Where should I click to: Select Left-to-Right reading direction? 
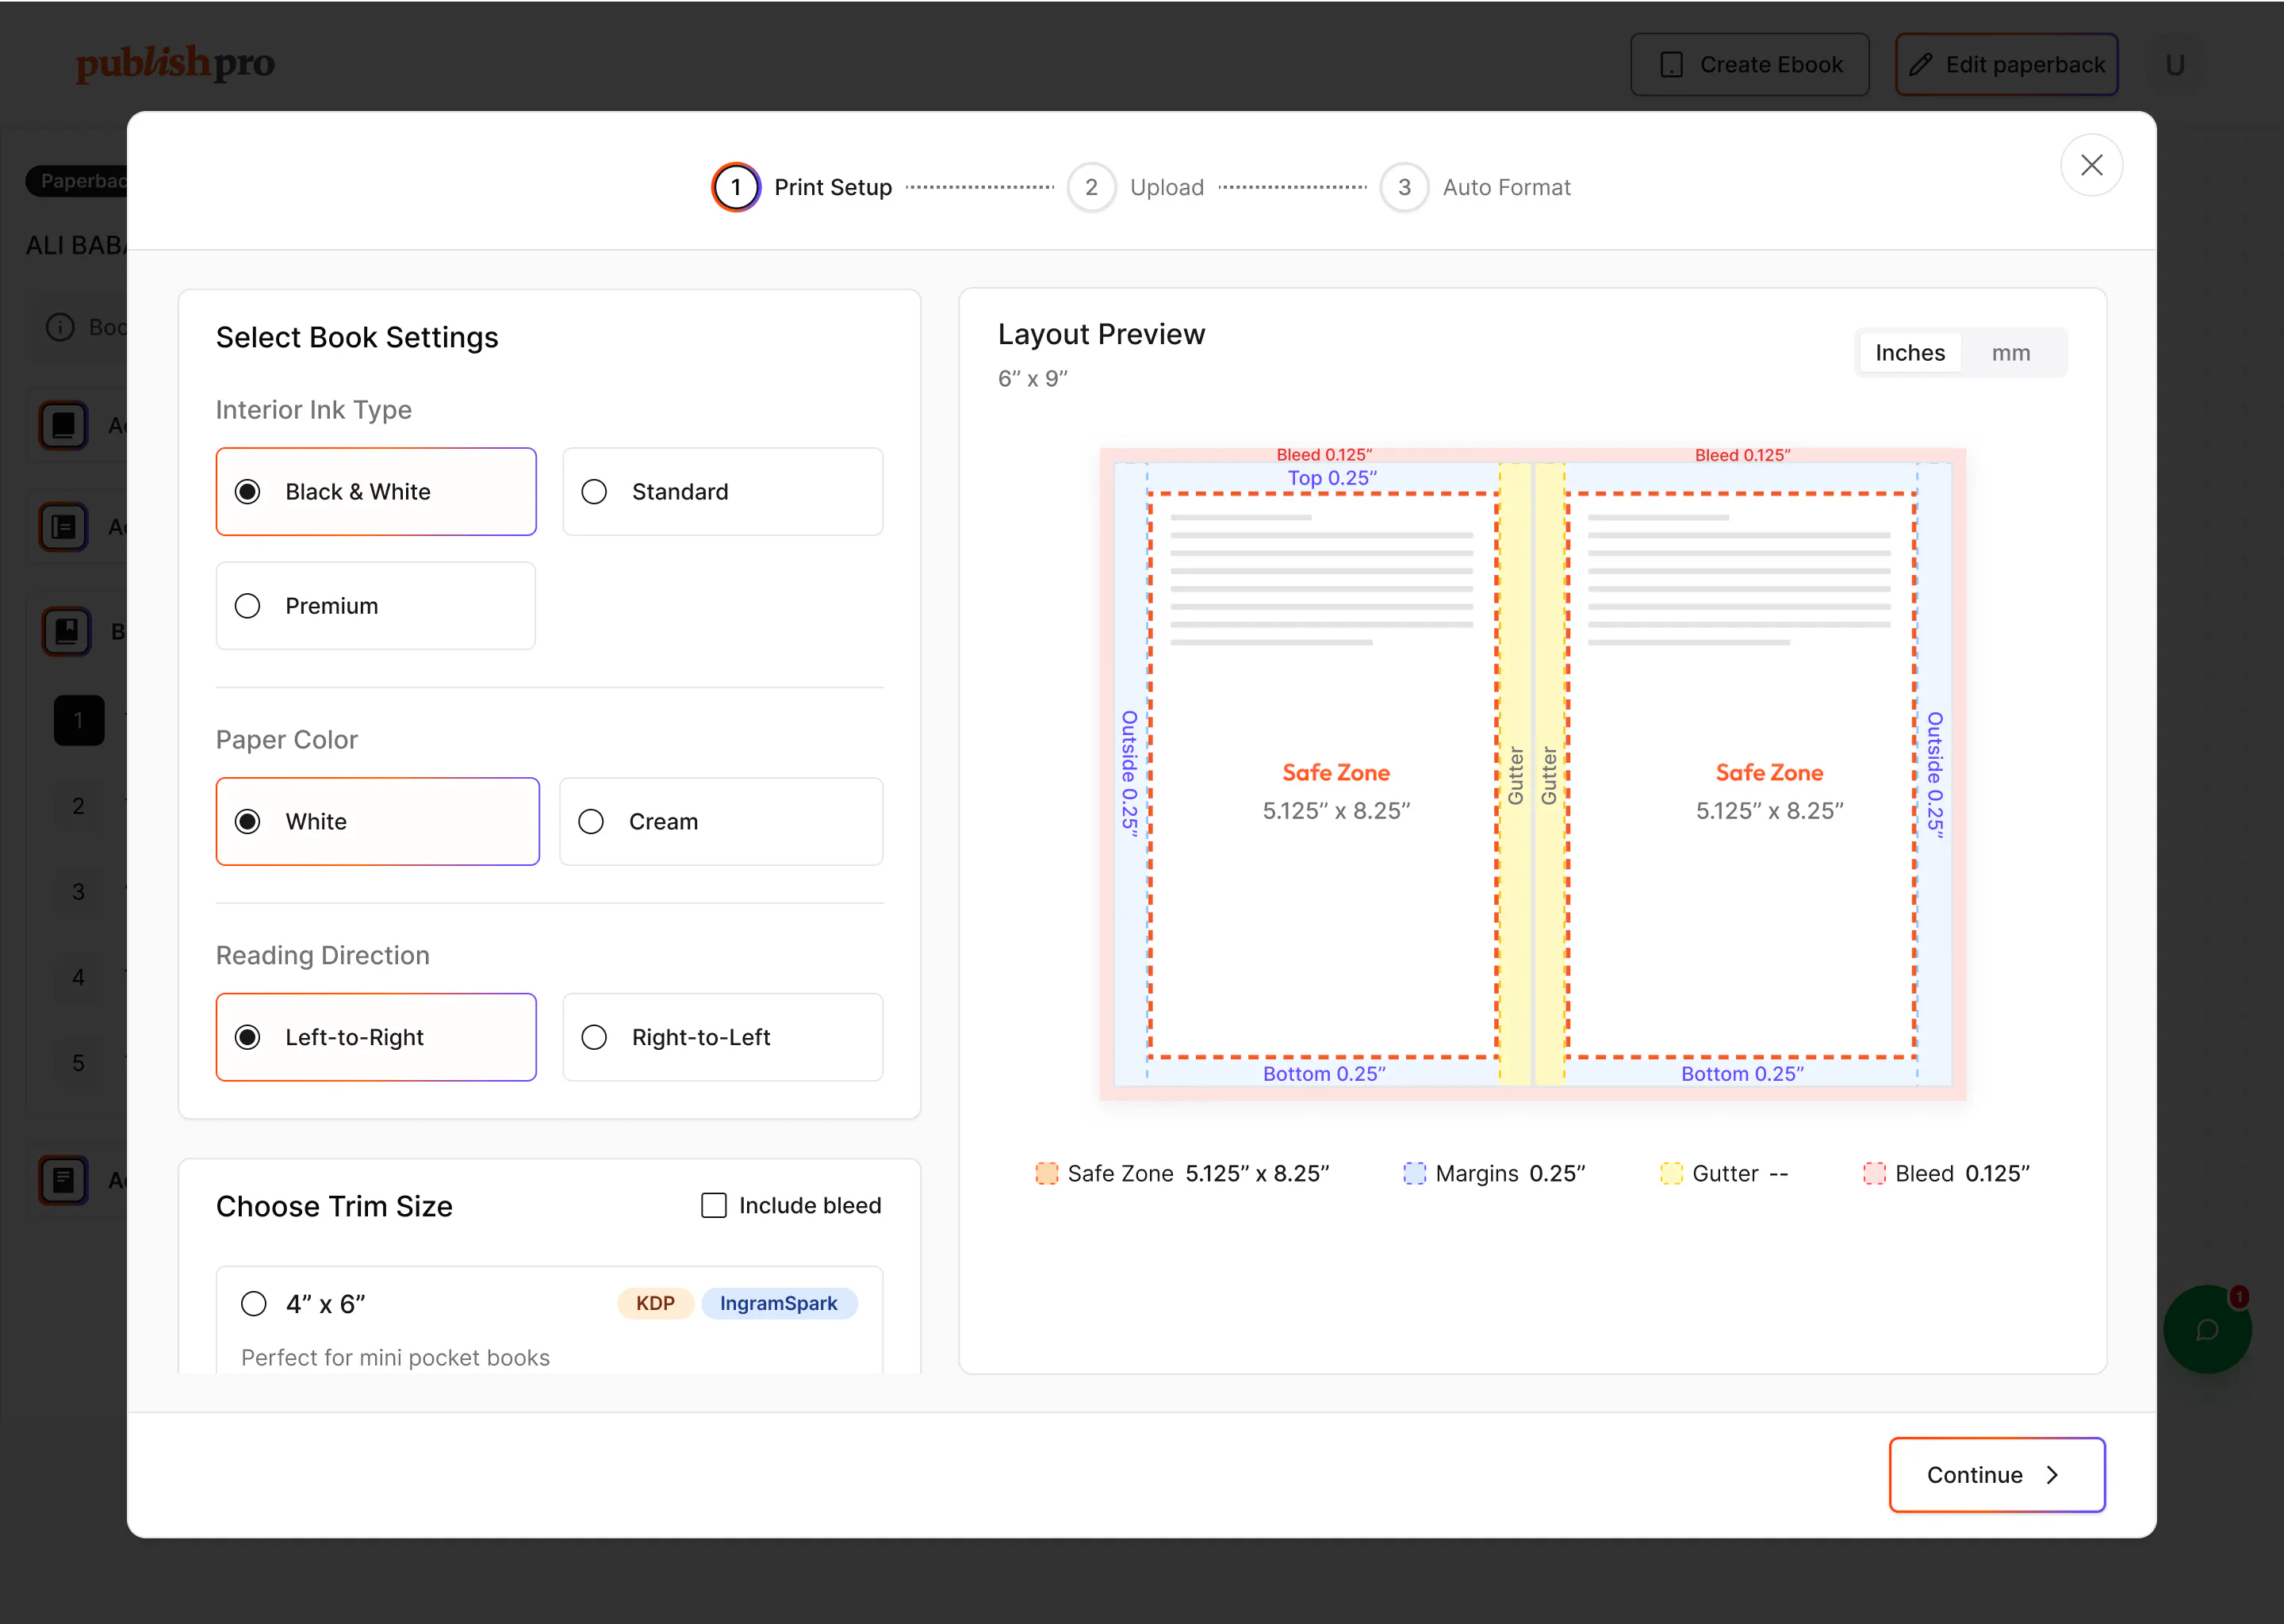point(376,1037)
